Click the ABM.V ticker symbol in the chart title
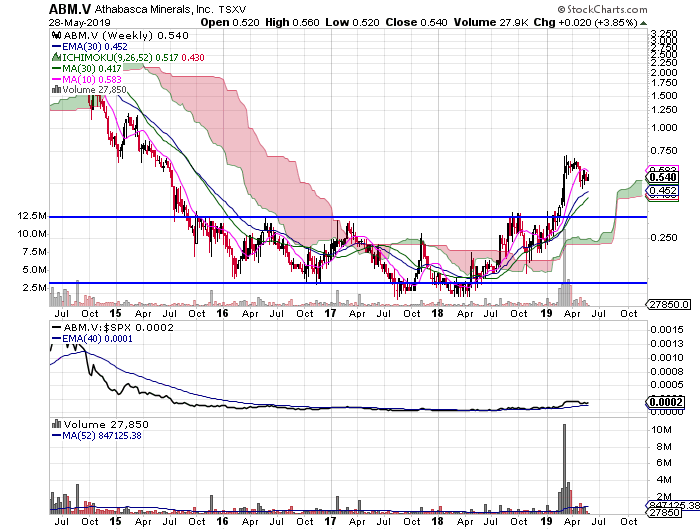Screen dimensions: 700x530 click(x=70, y=9)
